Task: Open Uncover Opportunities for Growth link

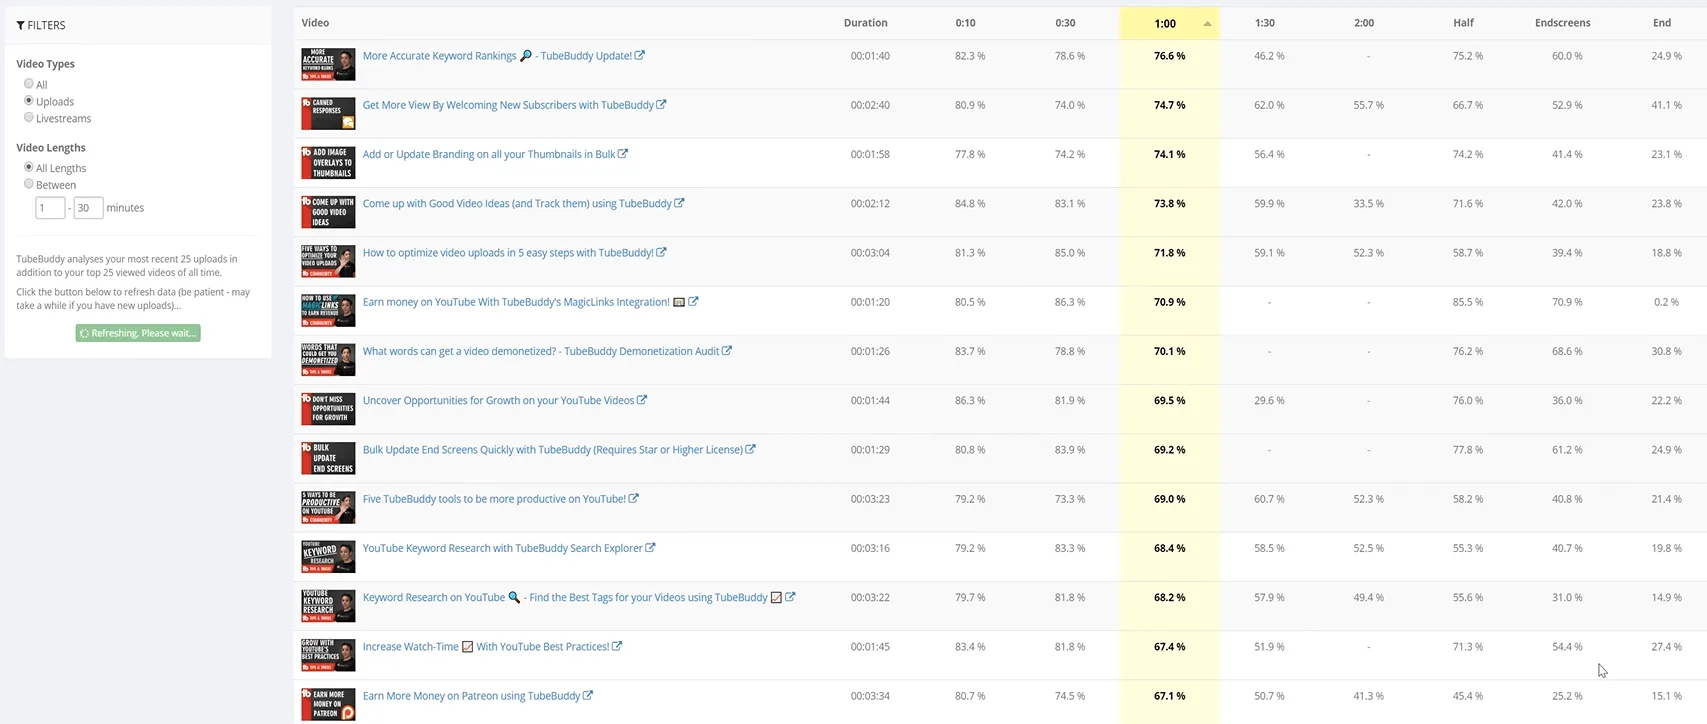Action: tap(498, 400)
